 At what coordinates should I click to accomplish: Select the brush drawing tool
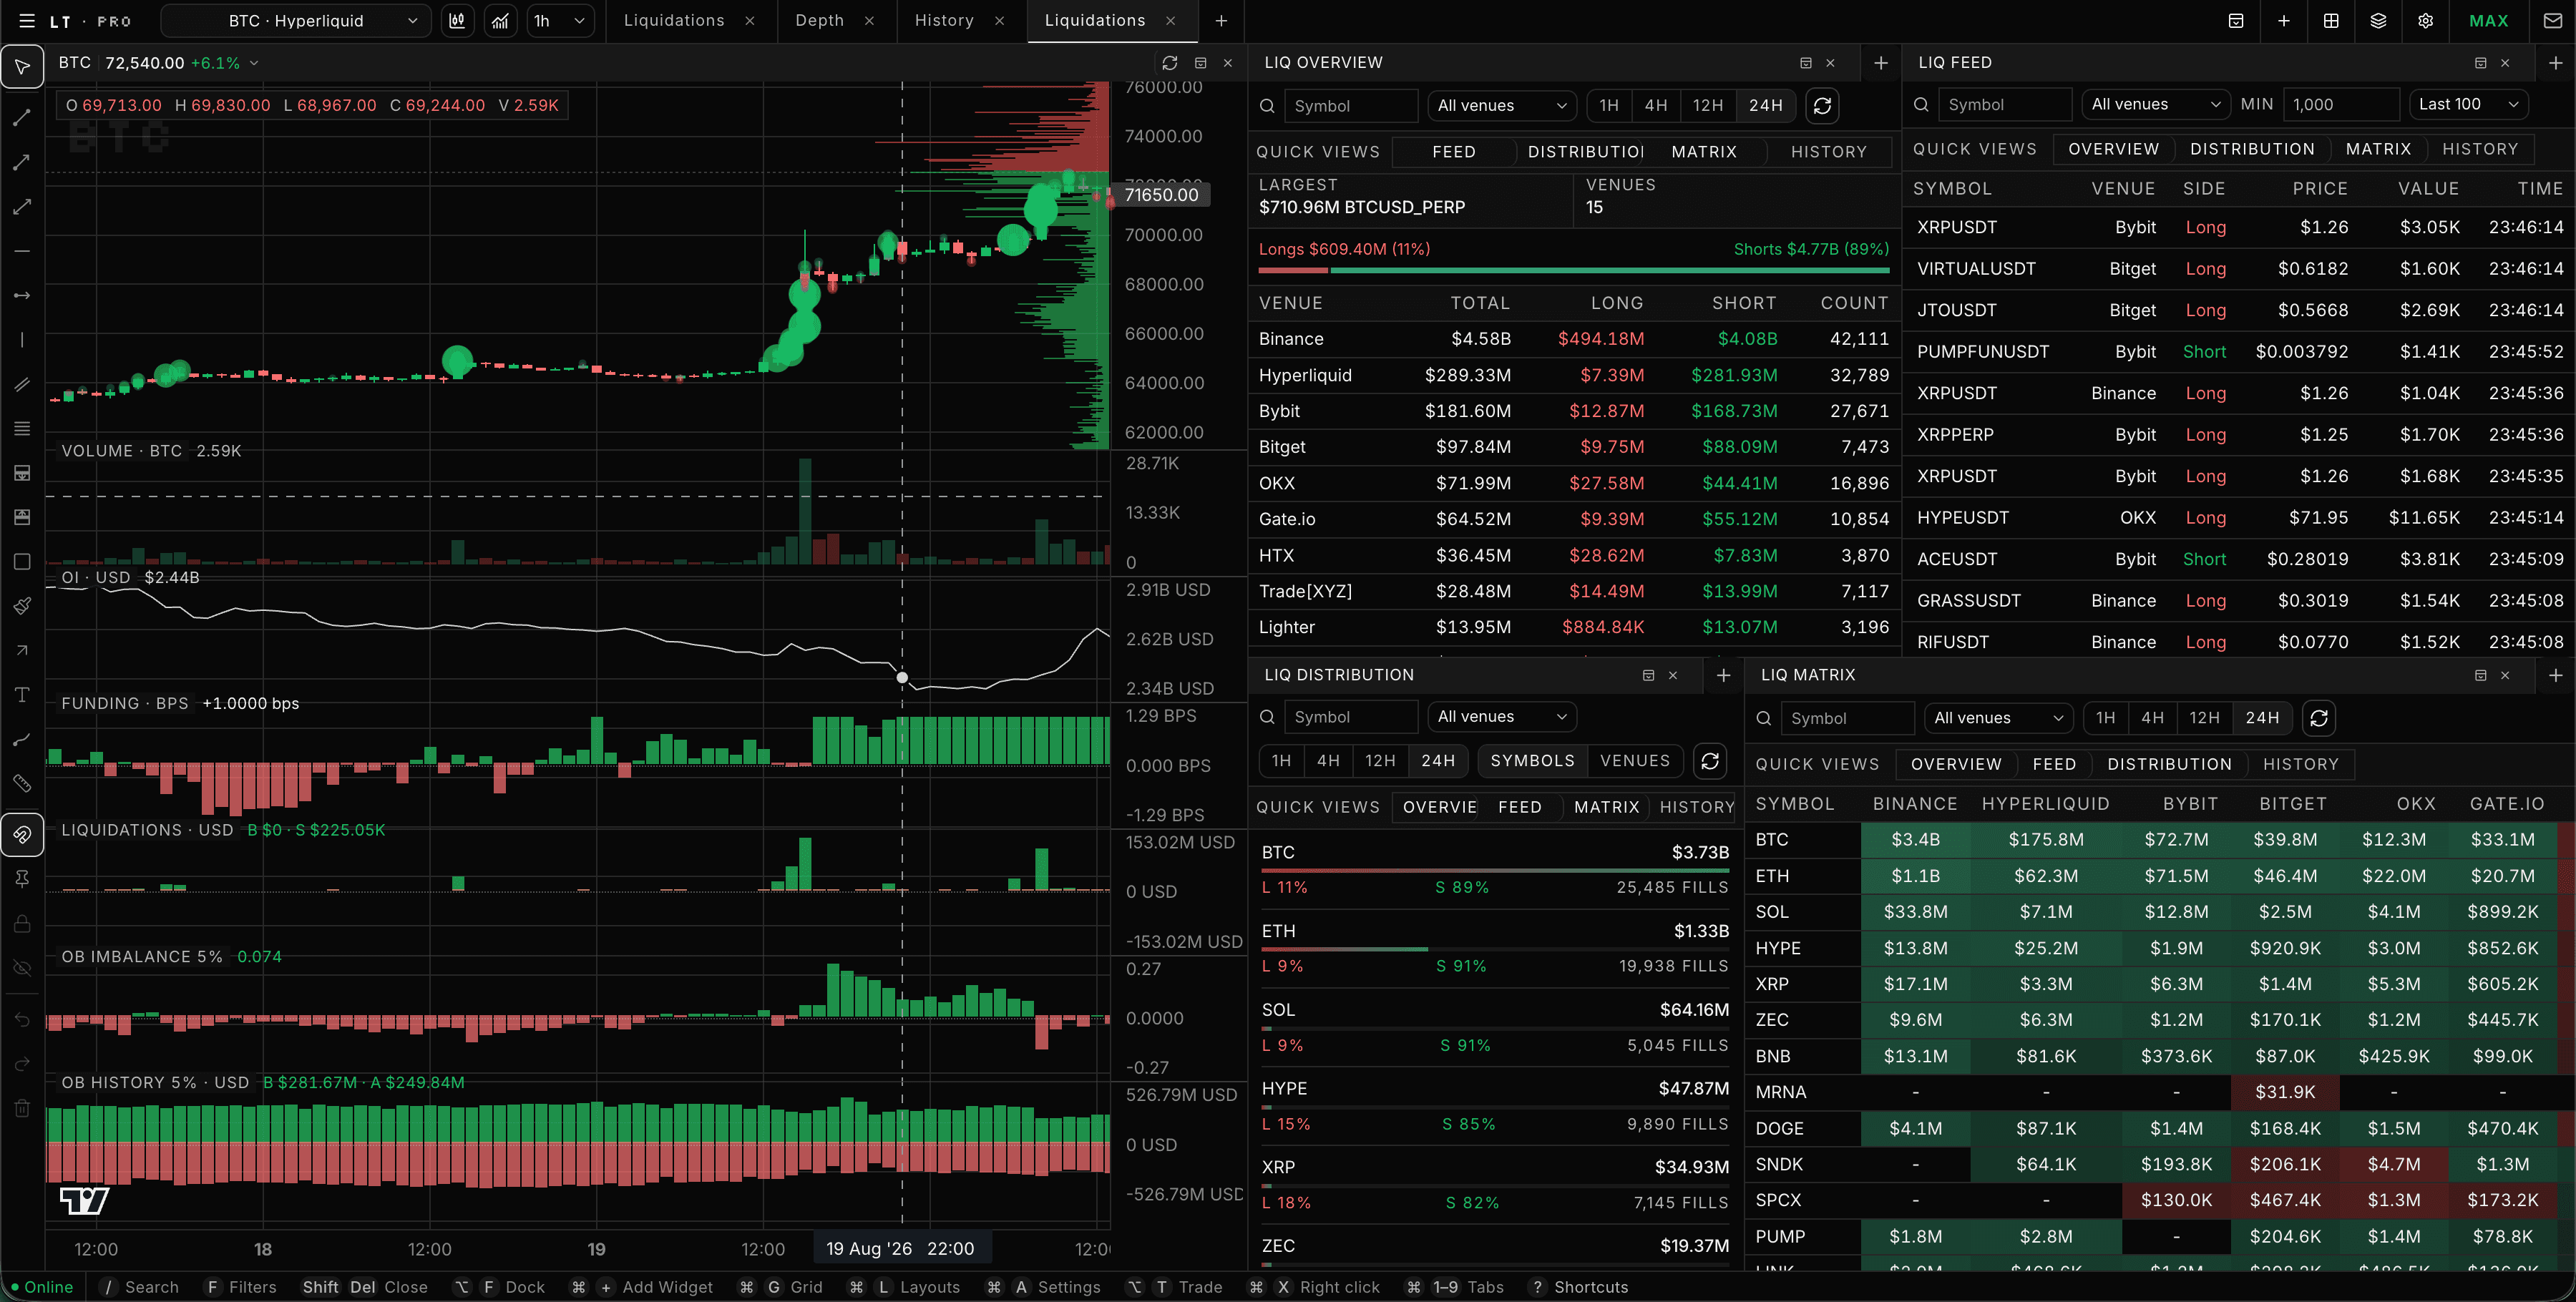coord(22,606)
